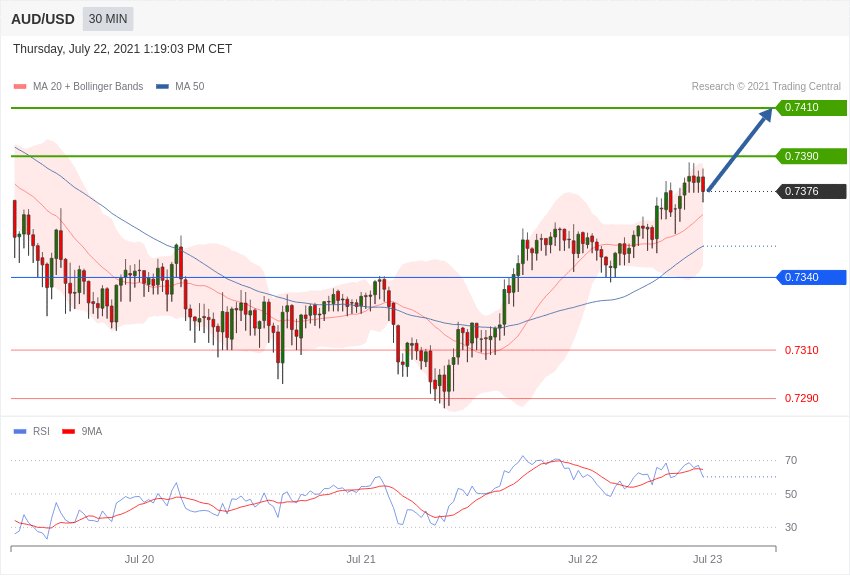Click the 0.7390 green resistance label

click(811, 156)
